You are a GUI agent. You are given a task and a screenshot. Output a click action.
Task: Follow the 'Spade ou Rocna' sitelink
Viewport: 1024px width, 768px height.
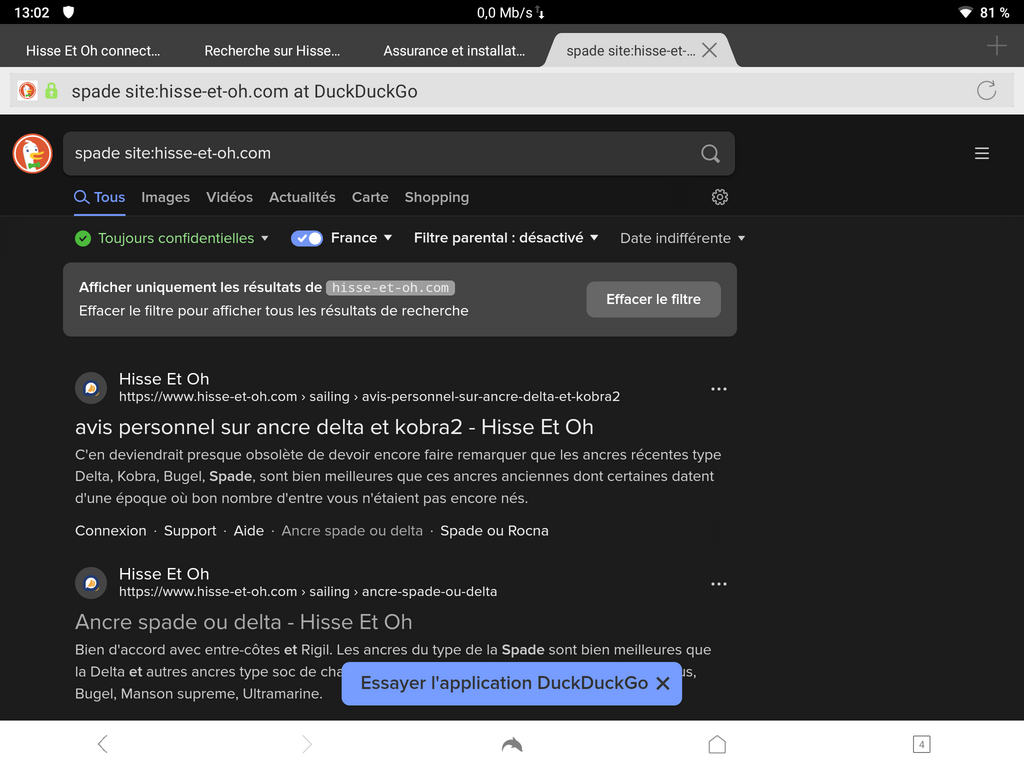pos(494,531)
